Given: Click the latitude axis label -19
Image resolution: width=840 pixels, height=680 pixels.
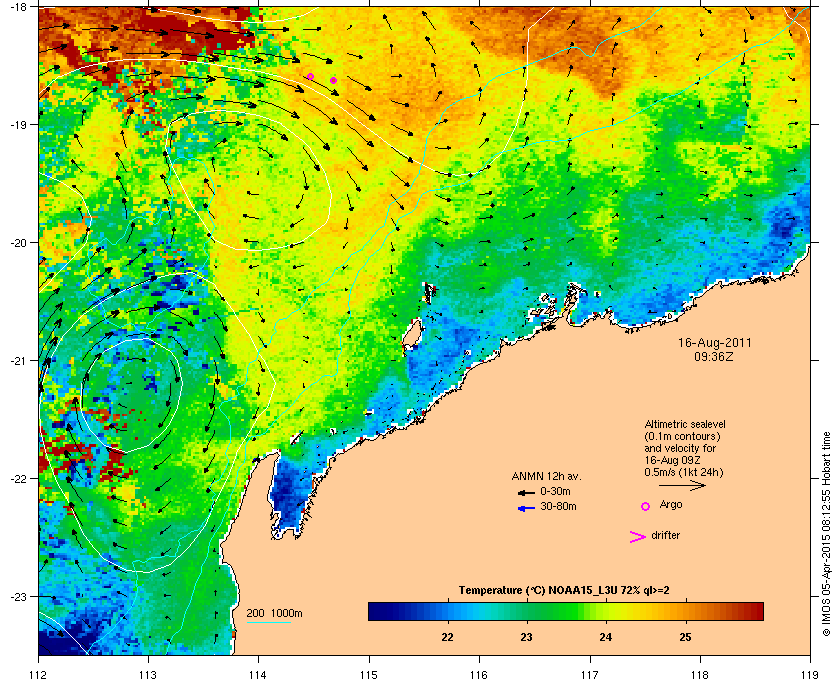Looking at the screenshot, I should tap(18, 125).
